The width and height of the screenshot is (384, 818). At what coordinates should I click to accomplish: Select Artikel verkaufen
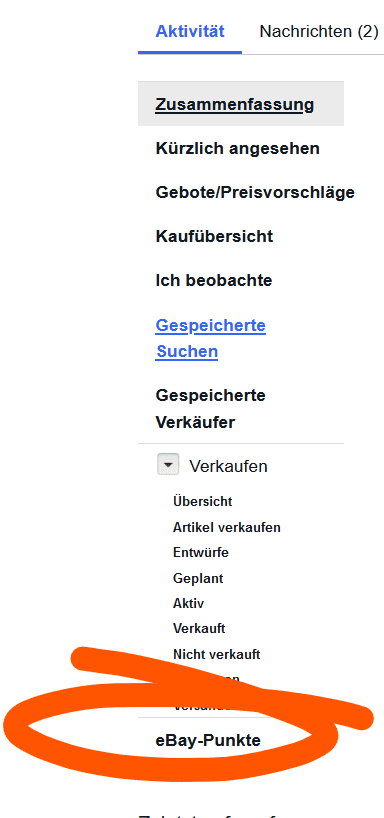click(x=227, y=527)
